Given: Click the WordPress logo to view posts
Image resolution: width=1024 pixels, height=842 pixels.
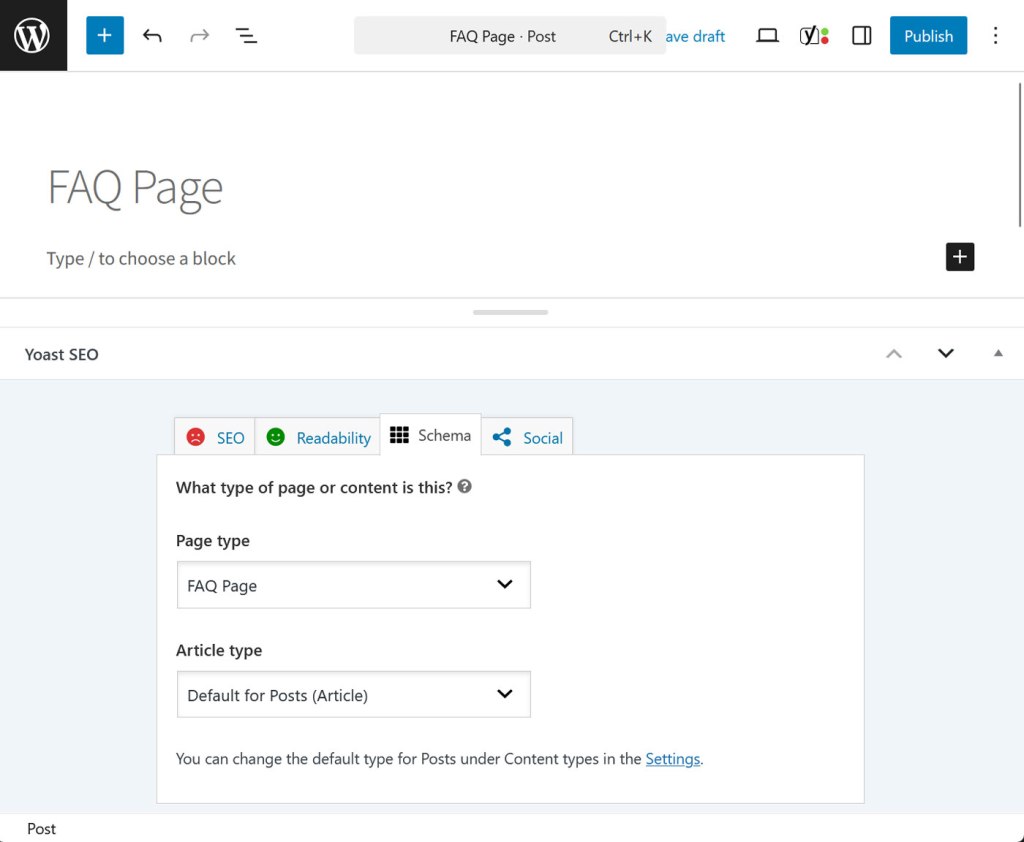Looking at the screenshot, I should pyautogui.click(x=33, y=35).
